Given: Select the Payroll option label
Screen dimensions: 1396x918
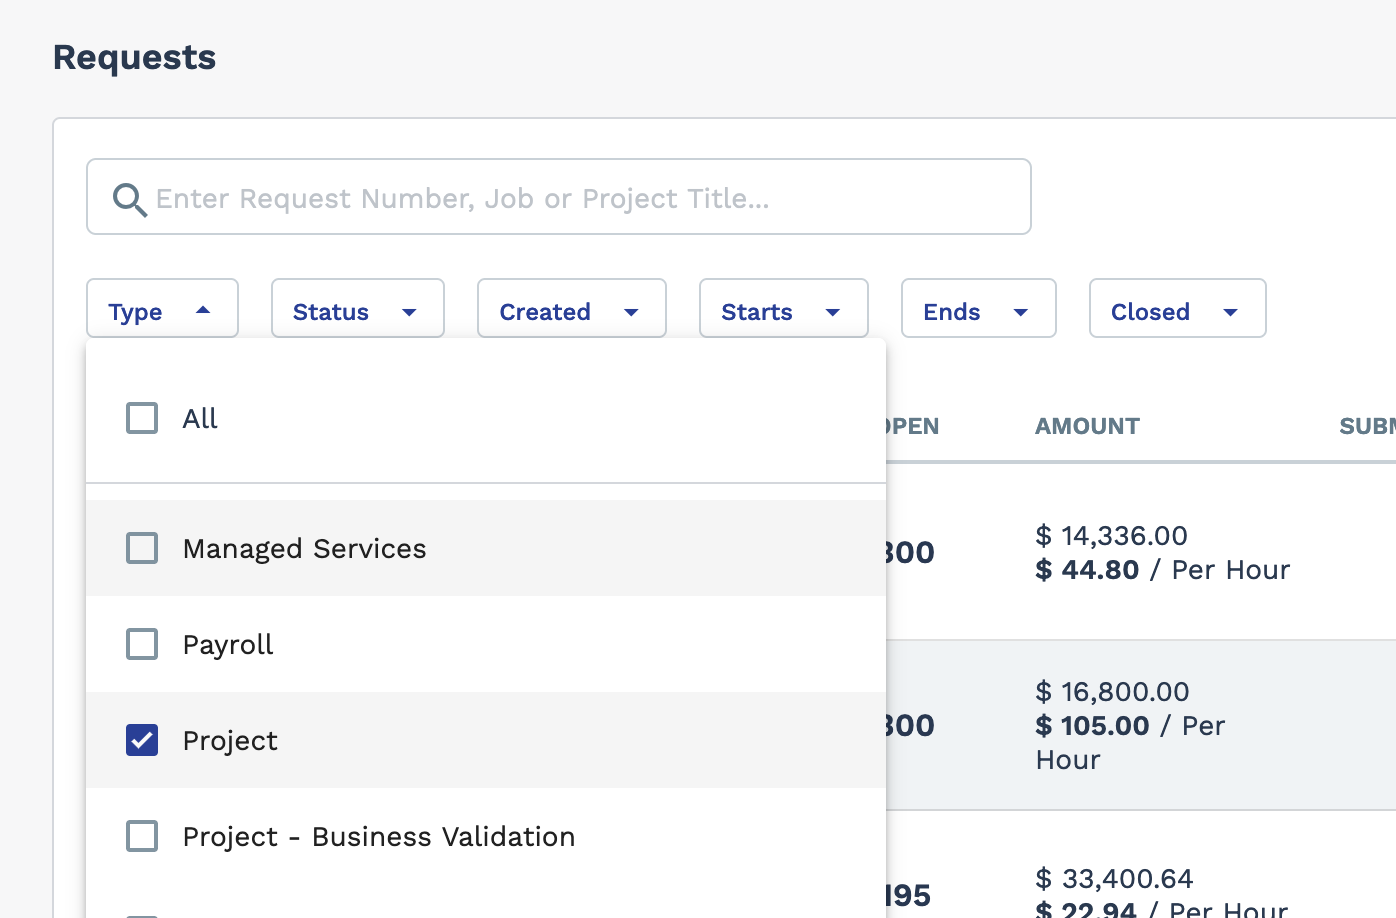Looking at the screenshot, I should pyautogui.click(x=228, y=645).
